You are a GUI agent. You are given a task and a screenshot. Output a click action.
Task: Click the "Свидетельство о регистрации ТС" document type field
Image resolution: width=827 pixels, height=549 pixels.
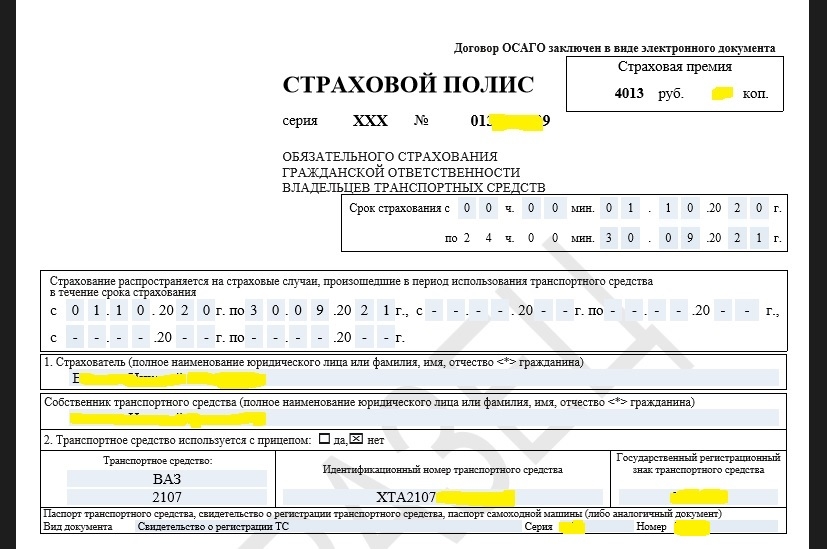[328, 526]
